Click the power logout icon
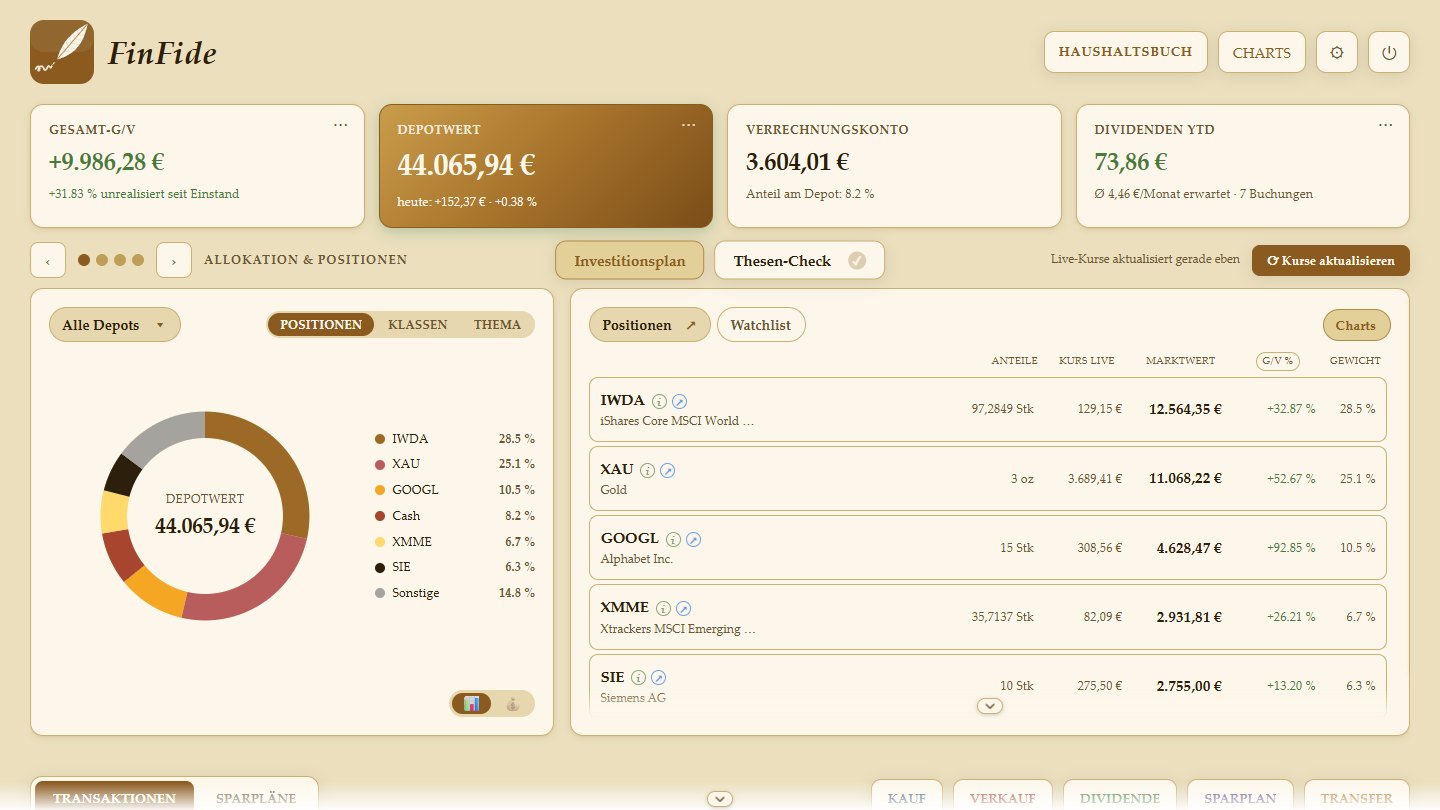The width and height of the screenshot is (1440, 810). pyautogui.click(x=1389, y=52)
